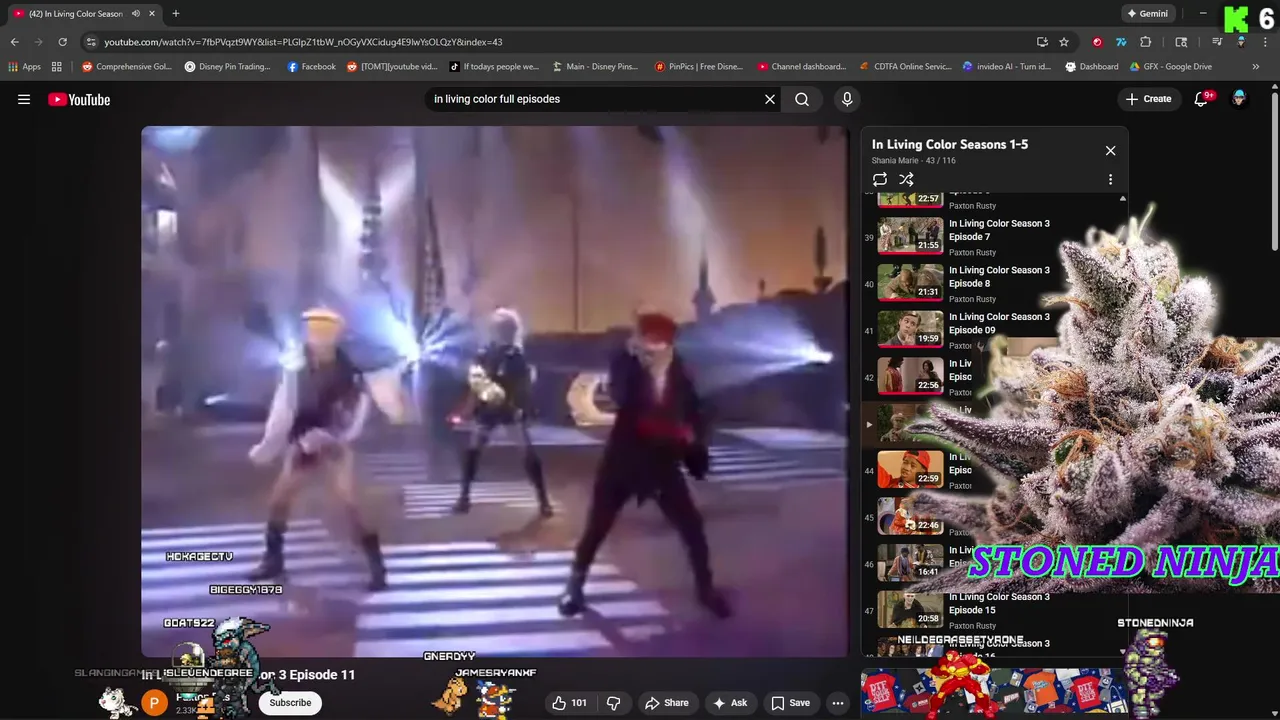The height and width of the screenshot is (720, 1280).
Task: Open YouTube notifications bell
Action: pos(1202,99)
